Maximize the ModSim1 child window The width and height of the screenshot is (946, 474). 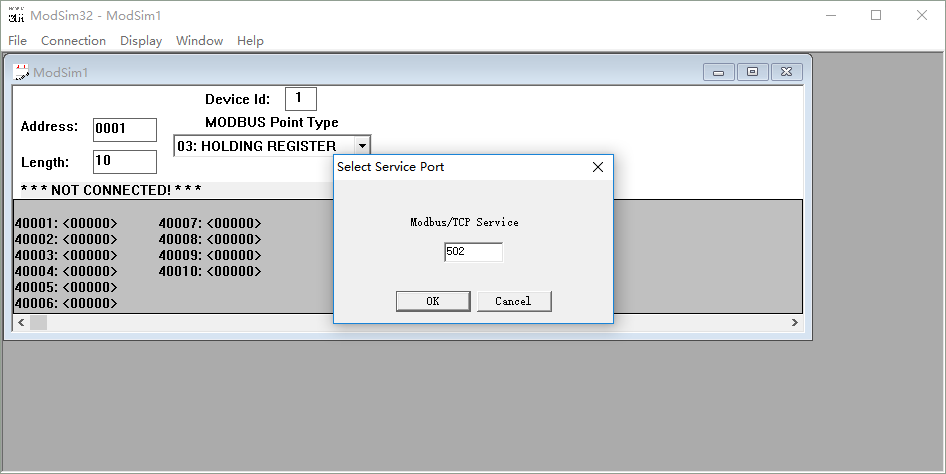coord(752,72)
